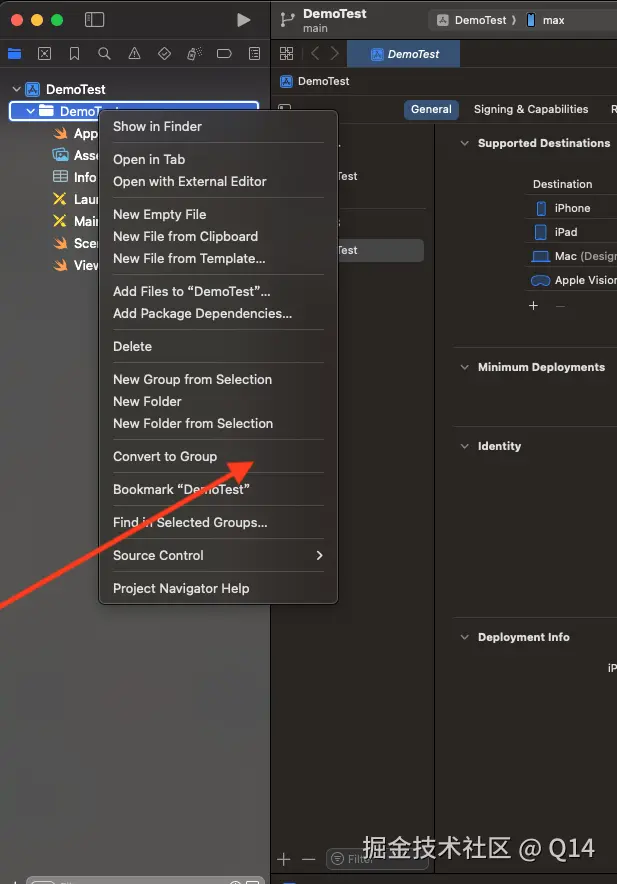
Task: Collapse Supported Destinations section
Action: click(465, 143)
